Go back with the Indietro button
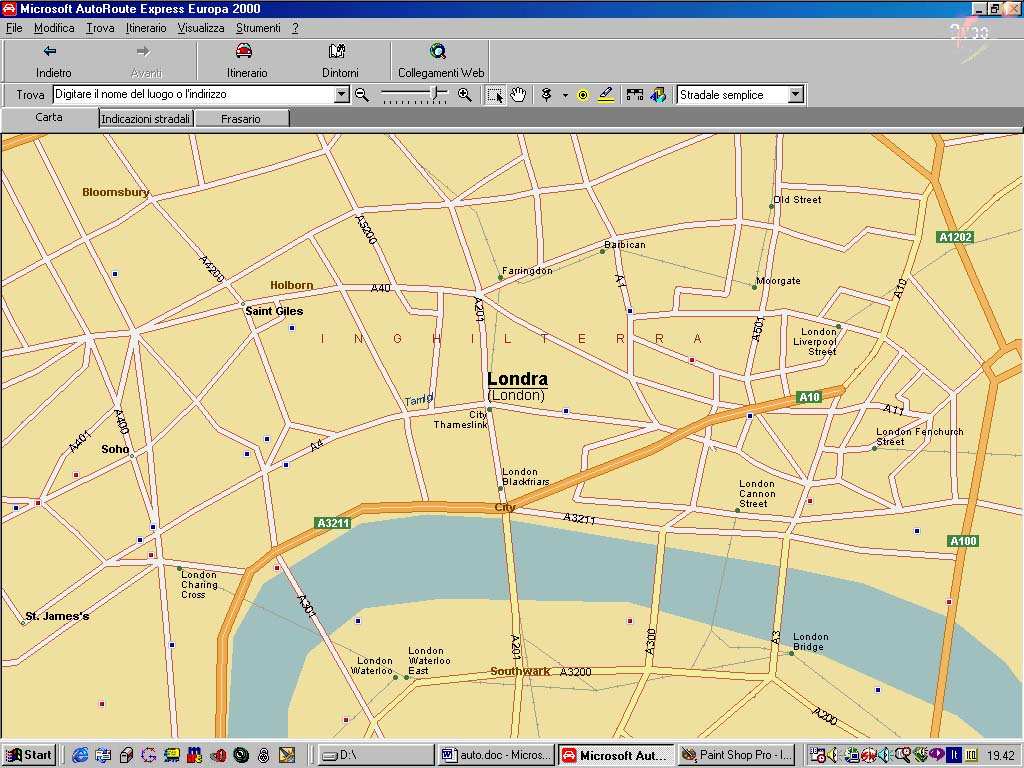Viewport: 1024px width, 768px height. tap(54, 61)
